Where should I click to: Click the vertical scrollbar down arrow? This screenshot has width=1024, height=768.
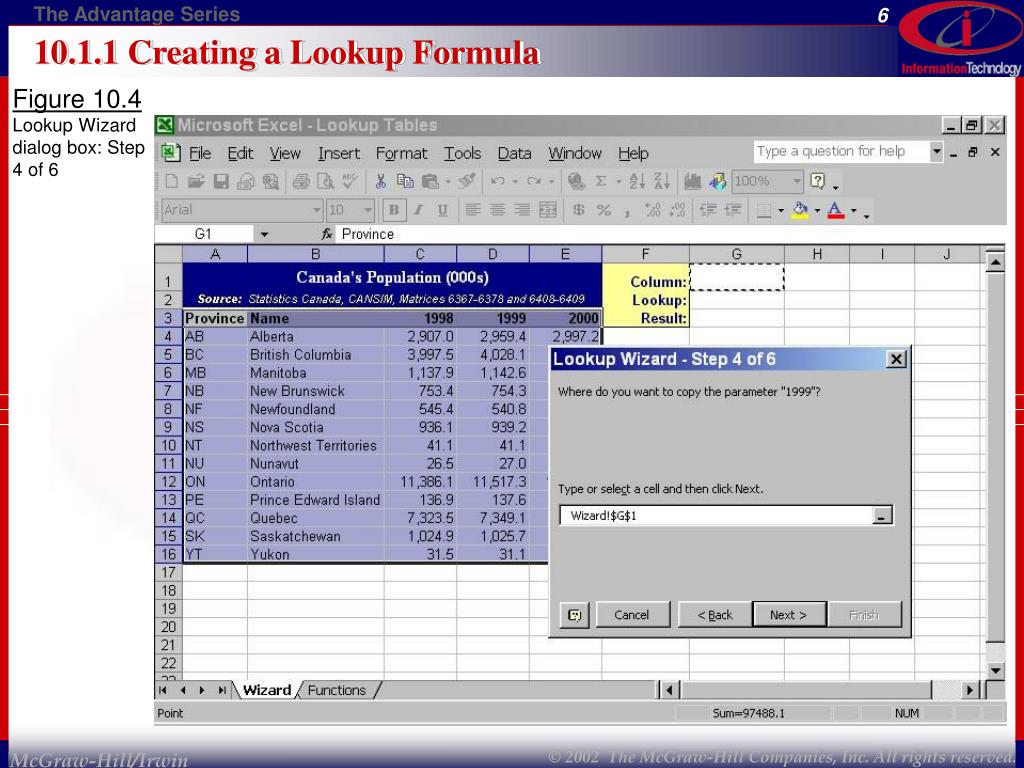point(995,671)
